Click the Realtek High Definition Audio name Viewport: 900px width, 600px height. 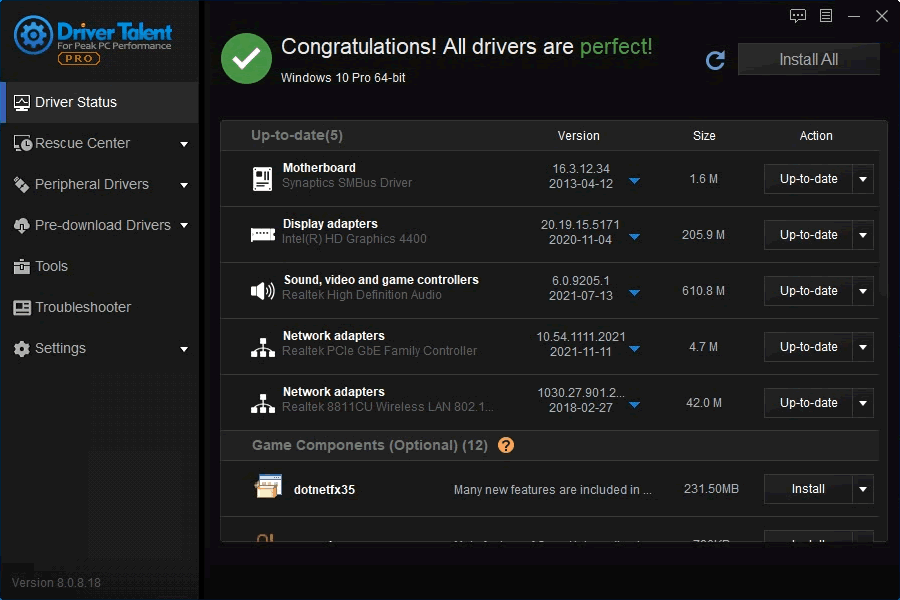click(x=362, y=295)
